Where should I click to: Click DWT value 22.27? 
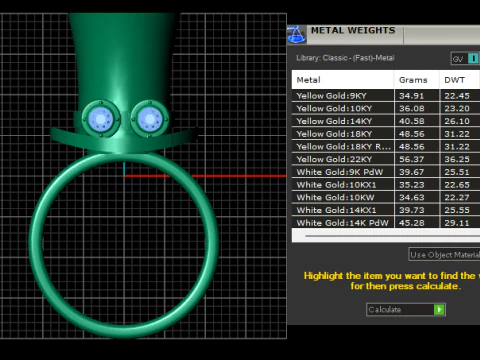pyautogui.click(x=457, y=198)
